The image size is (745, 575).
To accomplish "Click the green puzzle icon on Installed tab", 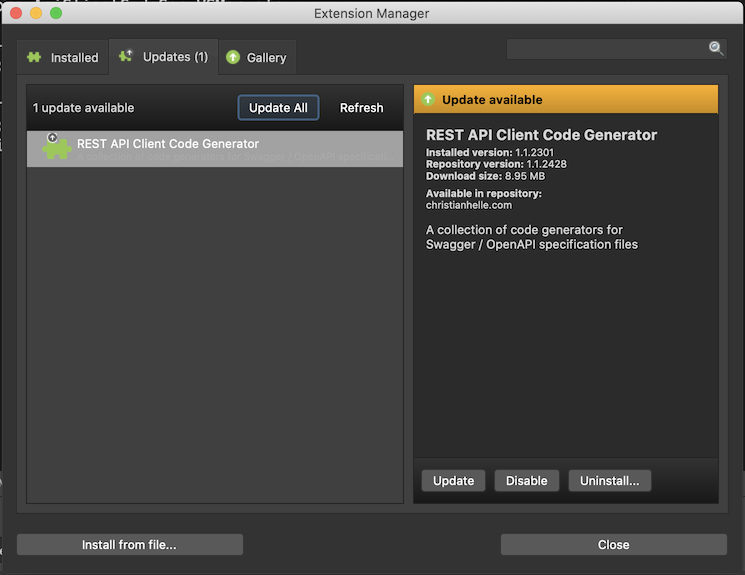I will tap(34, 58).
